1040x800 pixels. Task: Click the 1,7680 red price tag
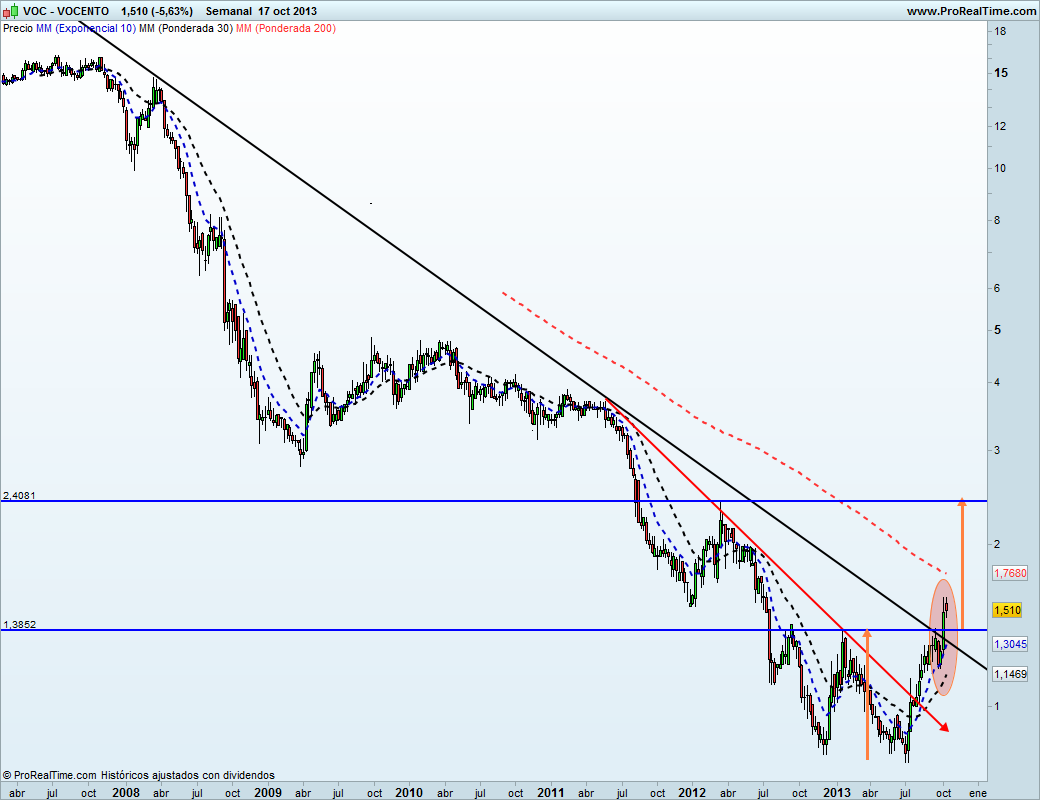1009,573
